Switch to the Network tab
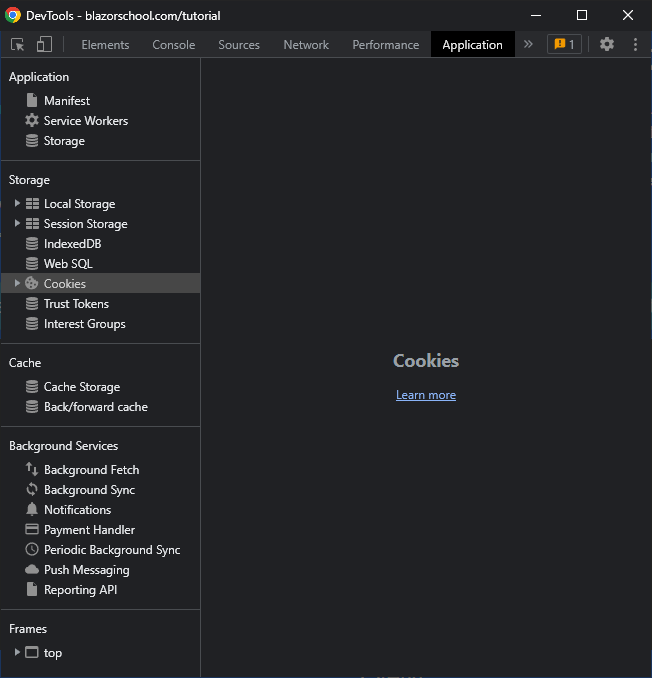 coord(306,45)
